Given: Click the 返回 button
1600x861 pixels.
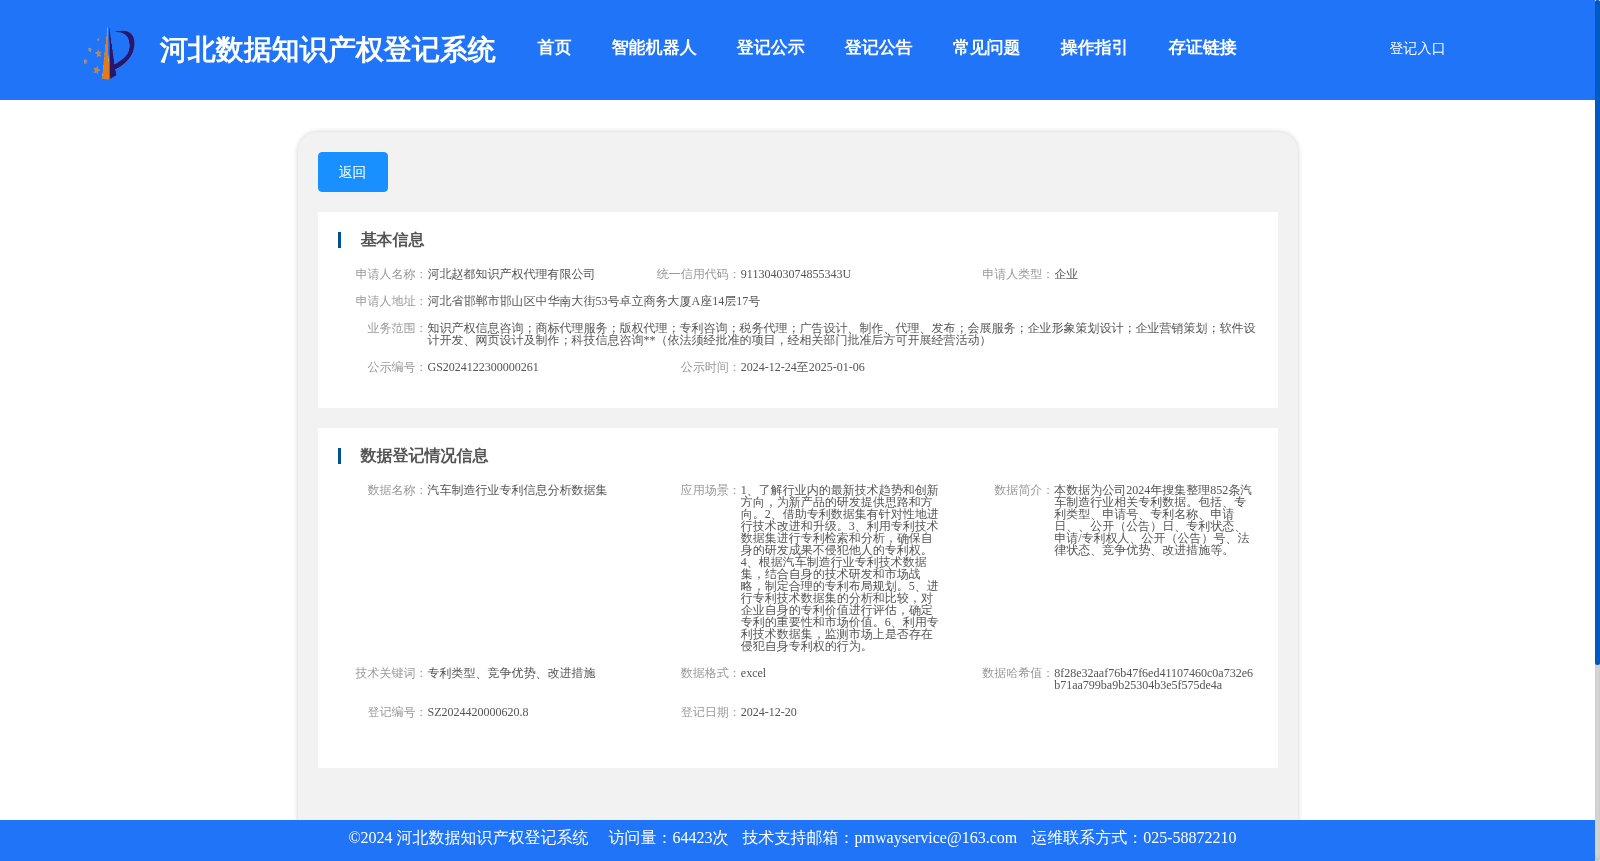Looking at the screenshot, I should click(x=353, y=172).
